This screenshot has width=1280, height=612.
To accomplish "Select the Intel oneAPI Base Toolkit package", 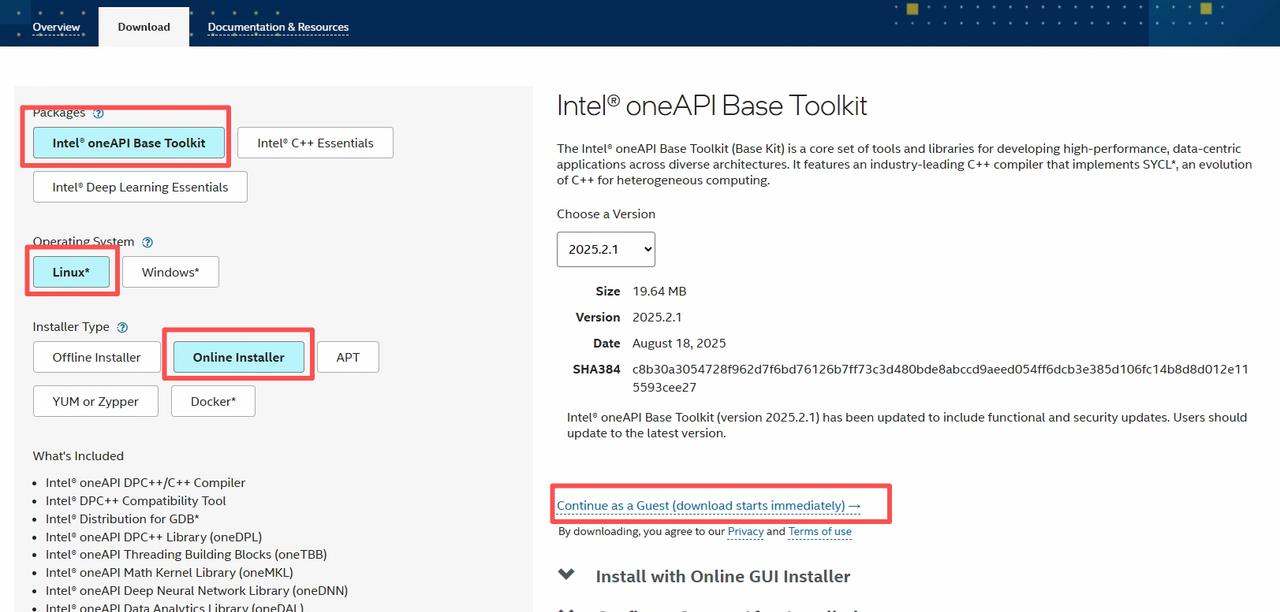I will [129, 143].
